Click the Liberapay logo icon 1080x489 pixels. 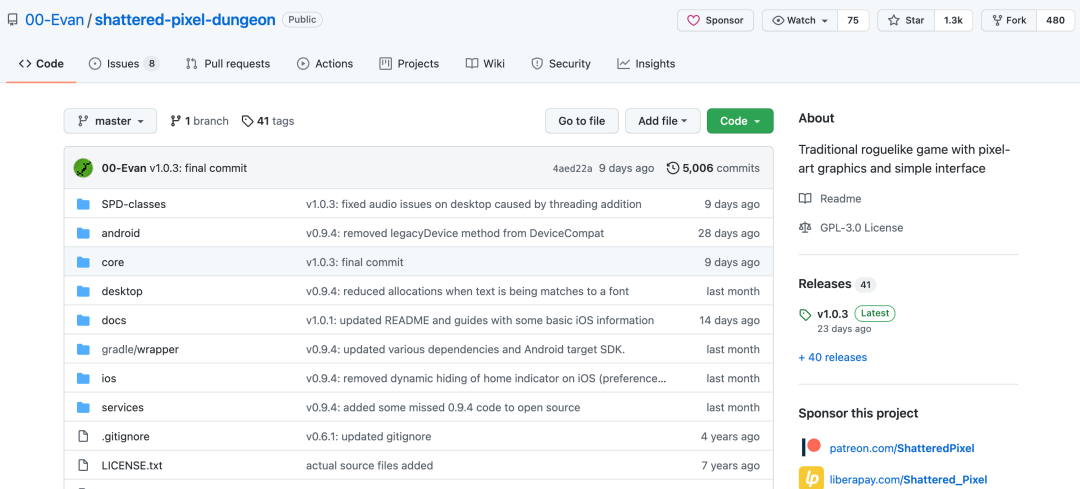tap(811, 478)
